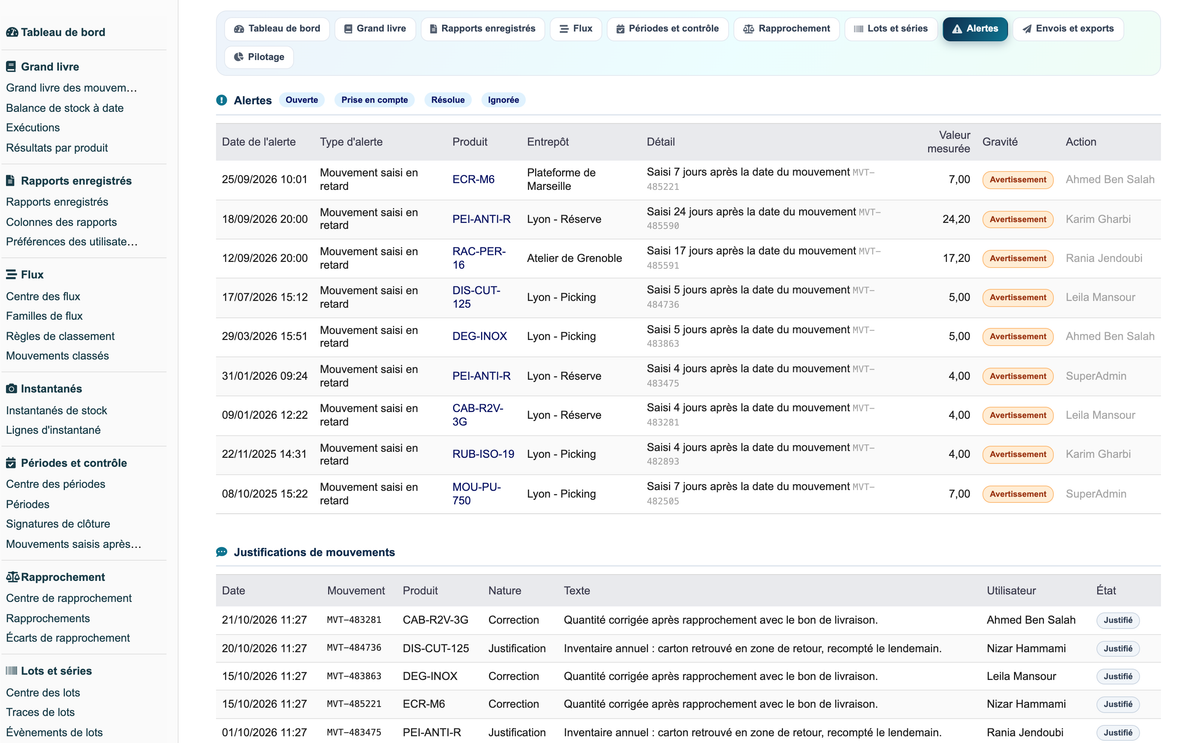Open Signatures de clôture sidebar link
Viewport: 1200px width, 743px height.
point(58,524)
